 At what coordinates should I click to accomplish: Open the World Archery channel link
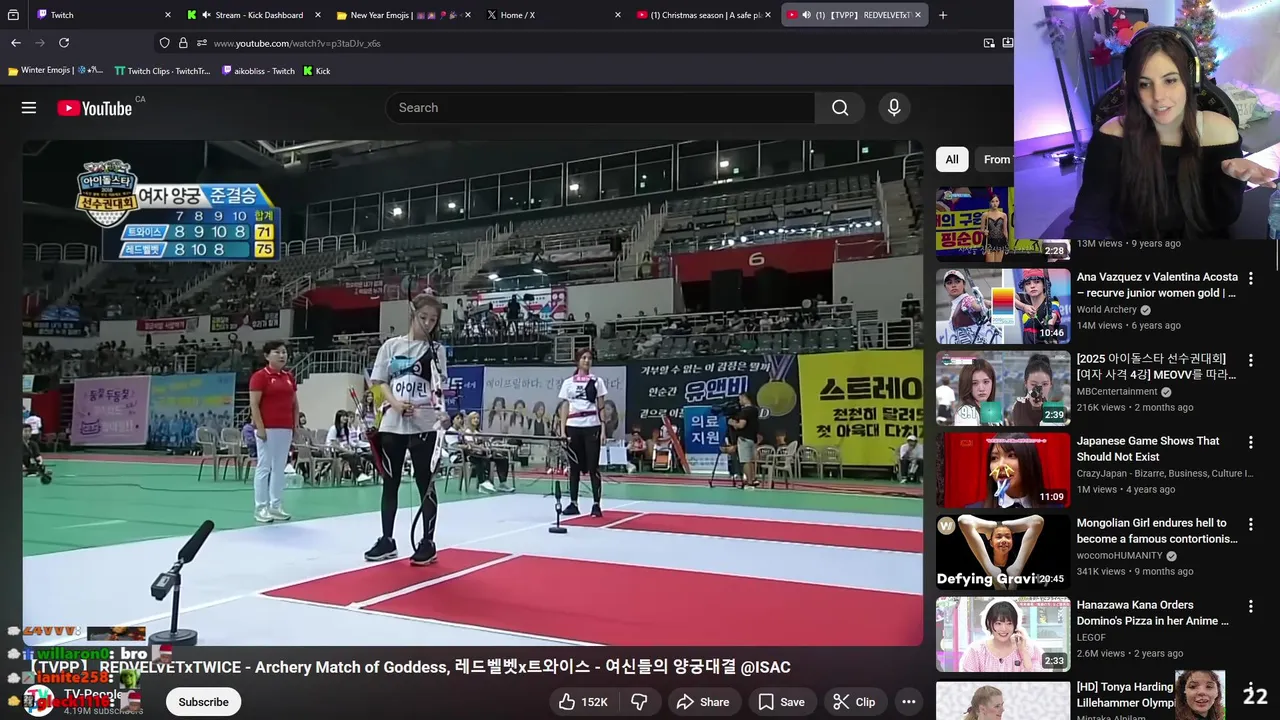[x=1106, y=310]
